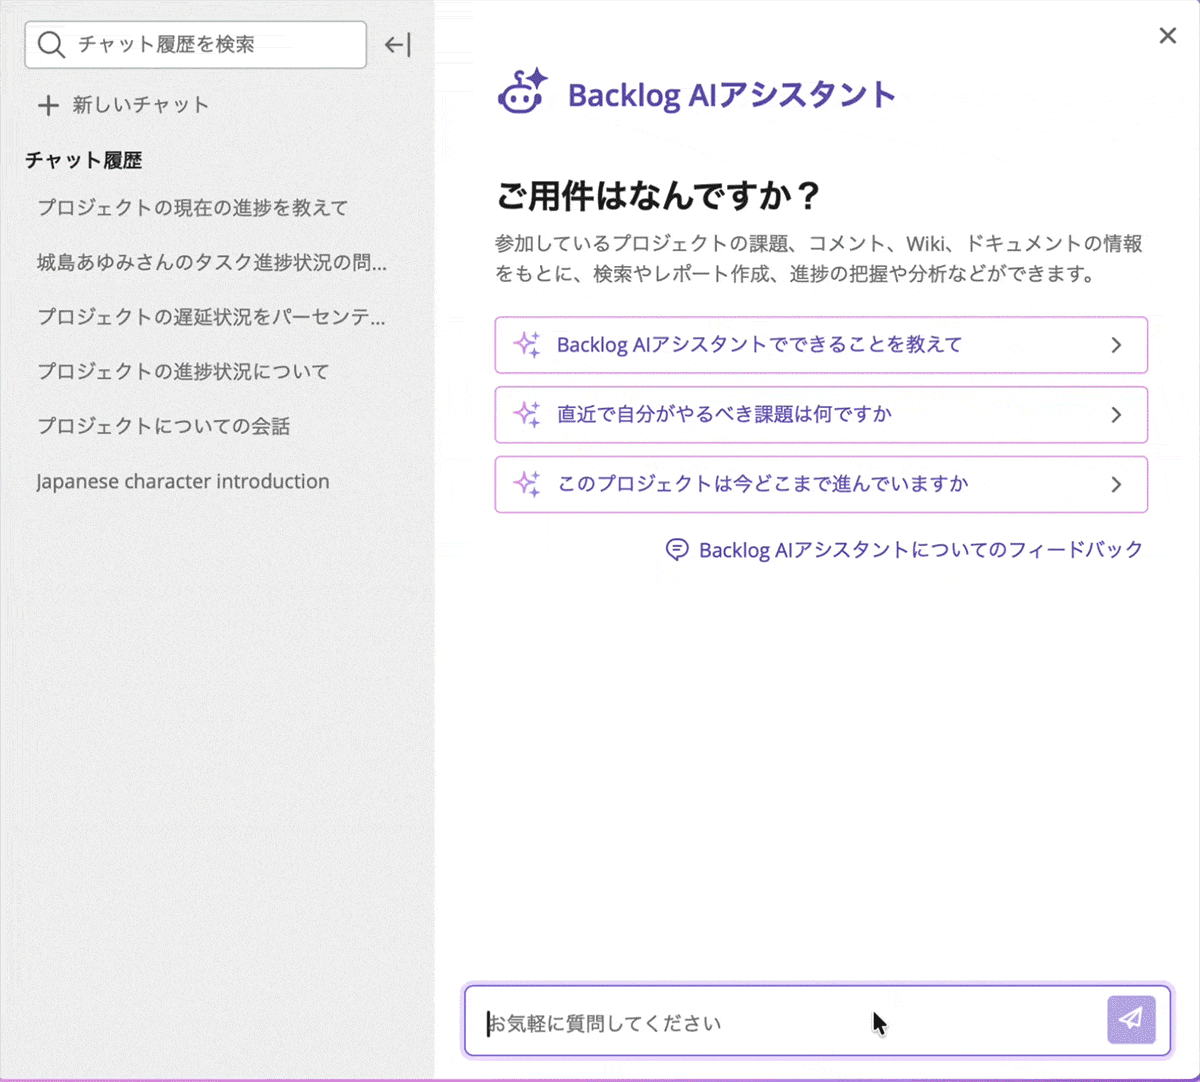Collapse the chat history sidebar
The height and width of the screenshot is (1082, 1200).
pos(397,44)
